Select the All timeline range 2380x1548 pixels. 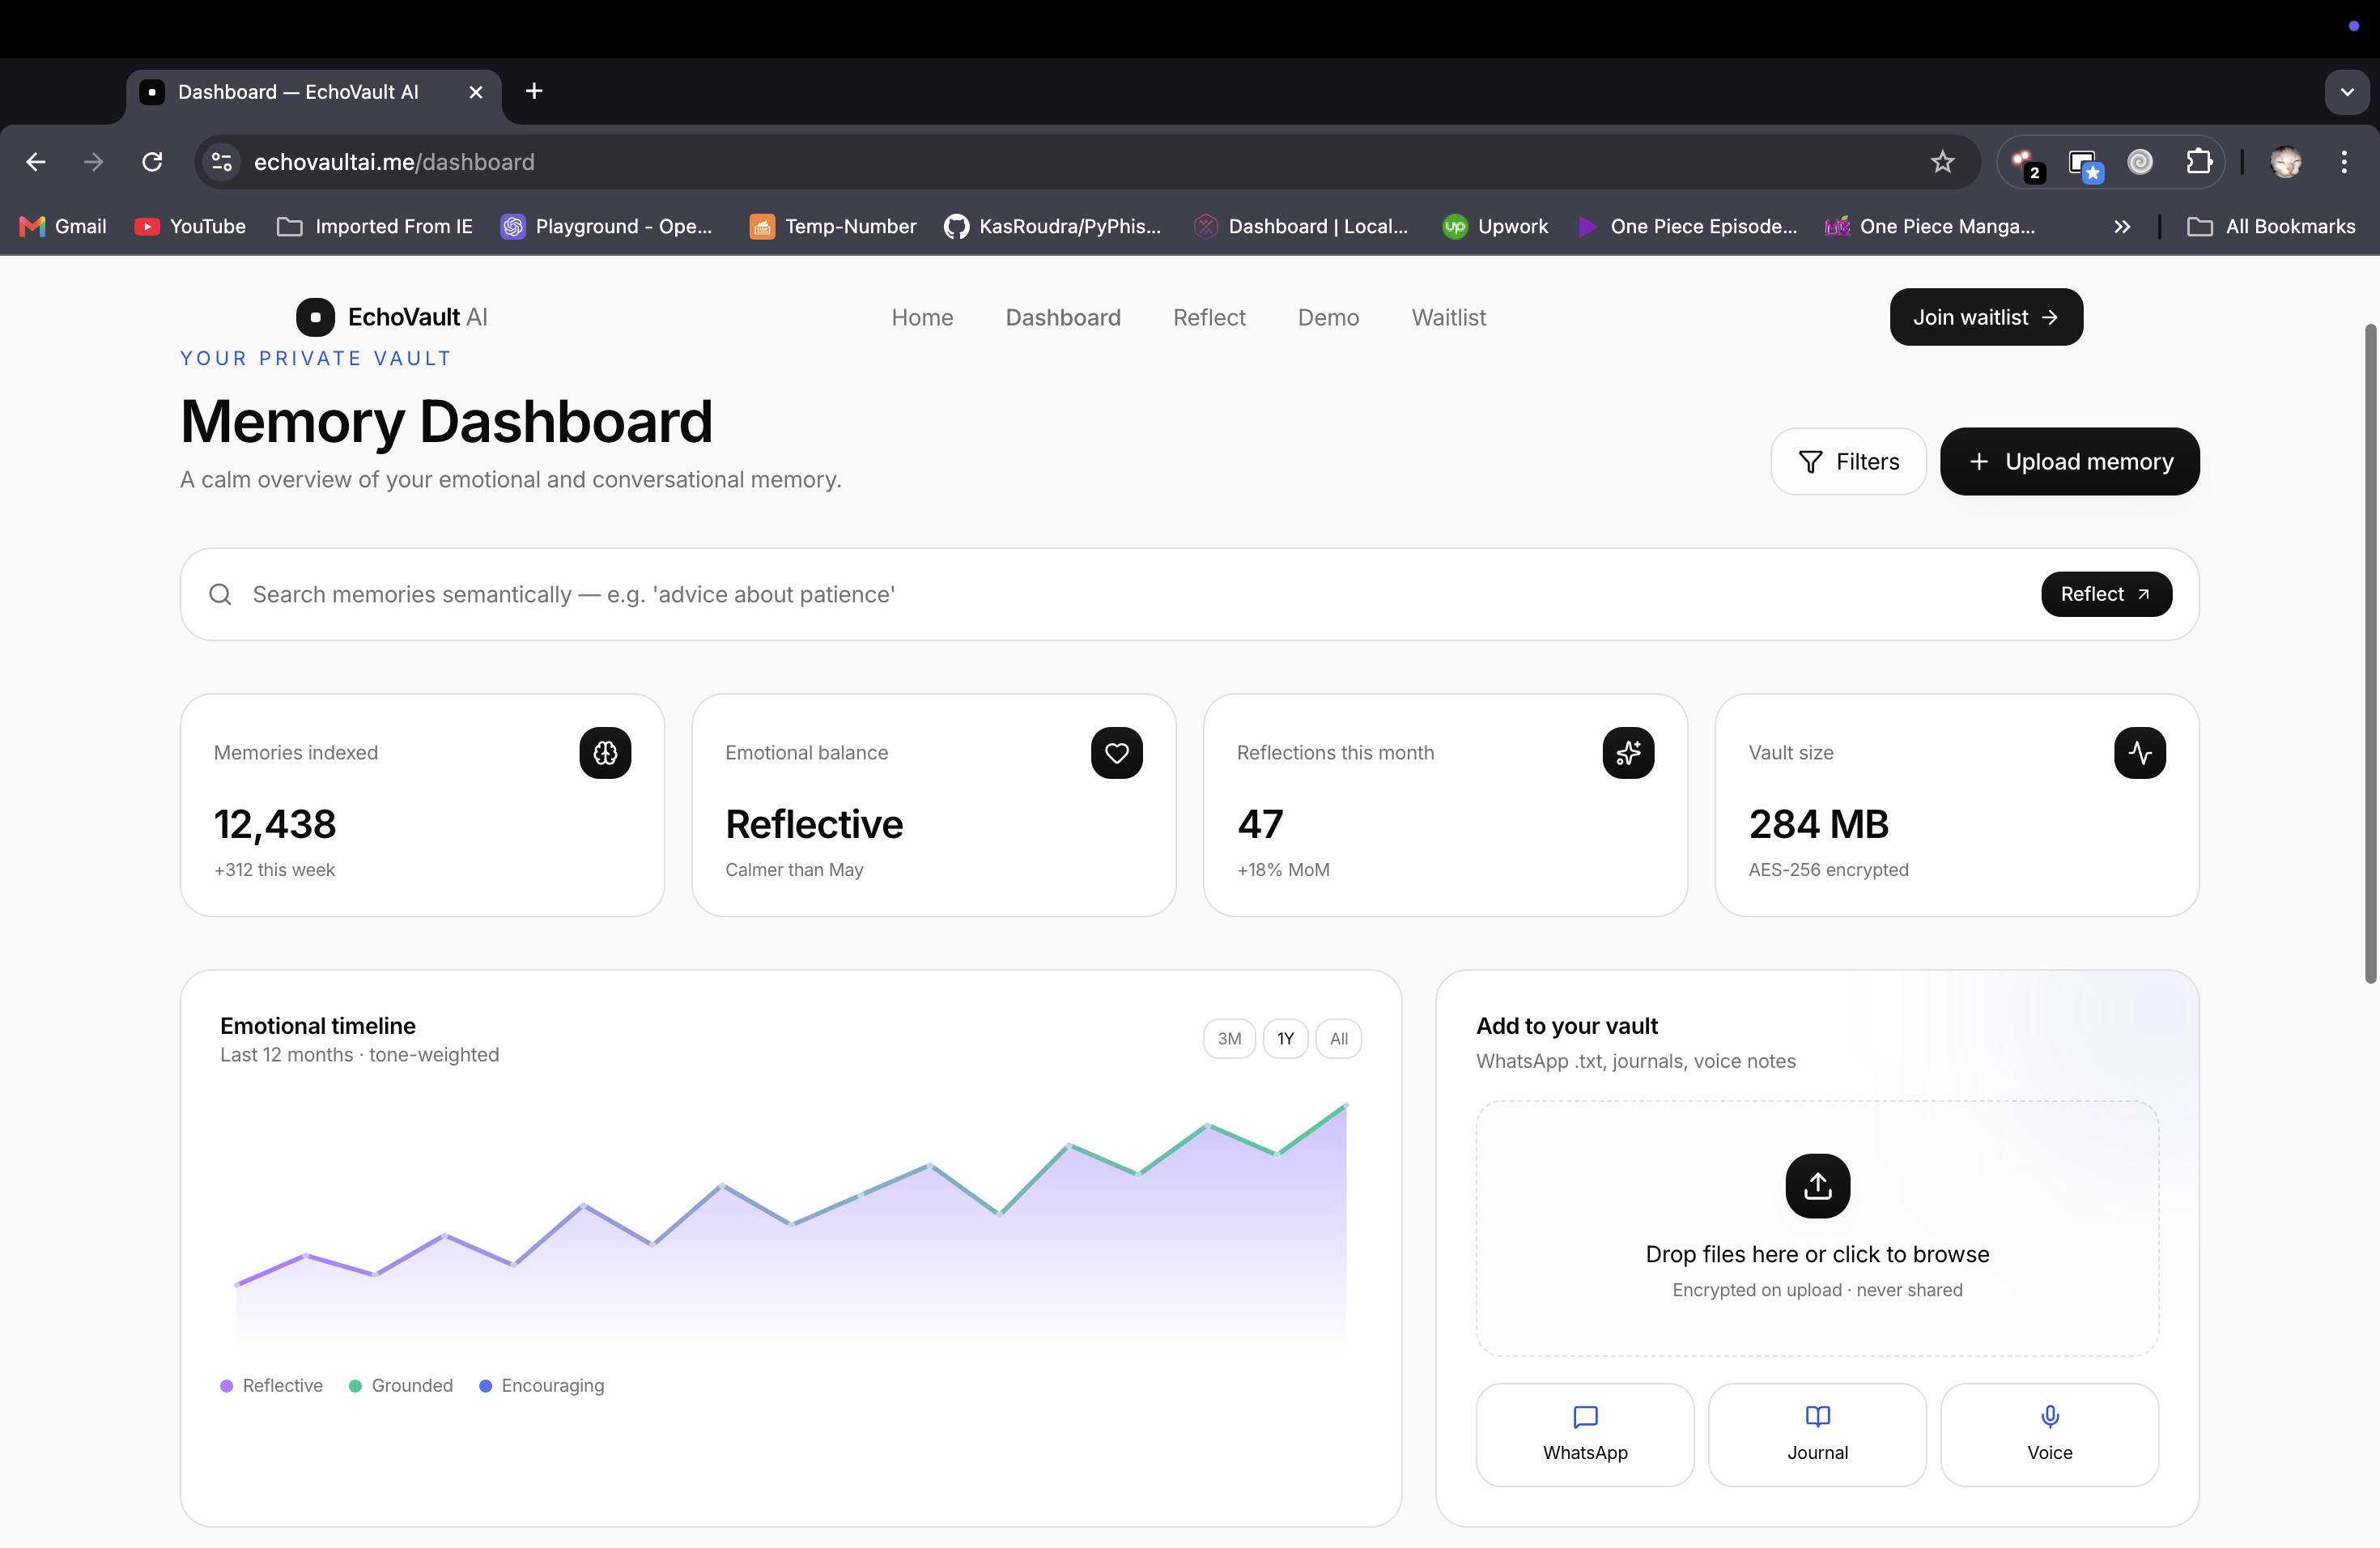coord(1338,1039)
